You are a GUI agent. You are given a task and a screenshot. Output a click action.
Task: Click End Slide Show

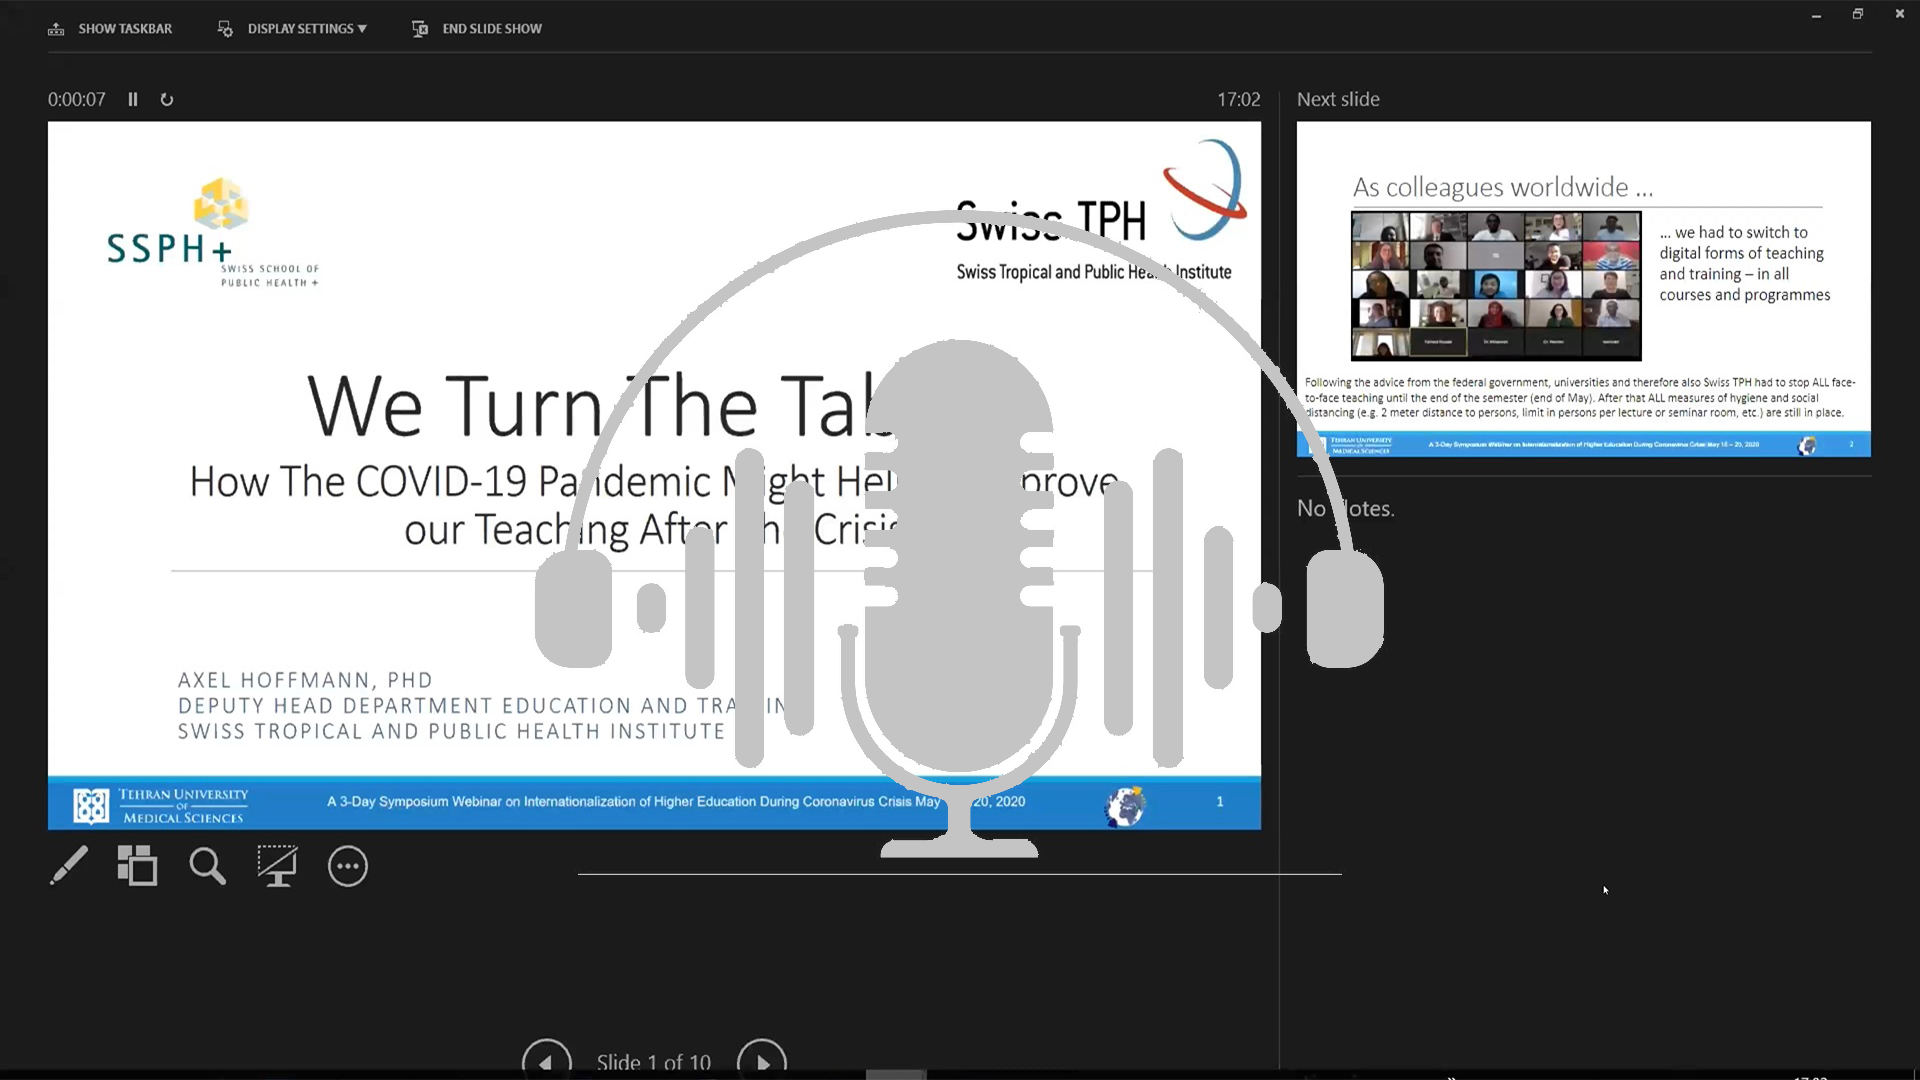point(492,29)
